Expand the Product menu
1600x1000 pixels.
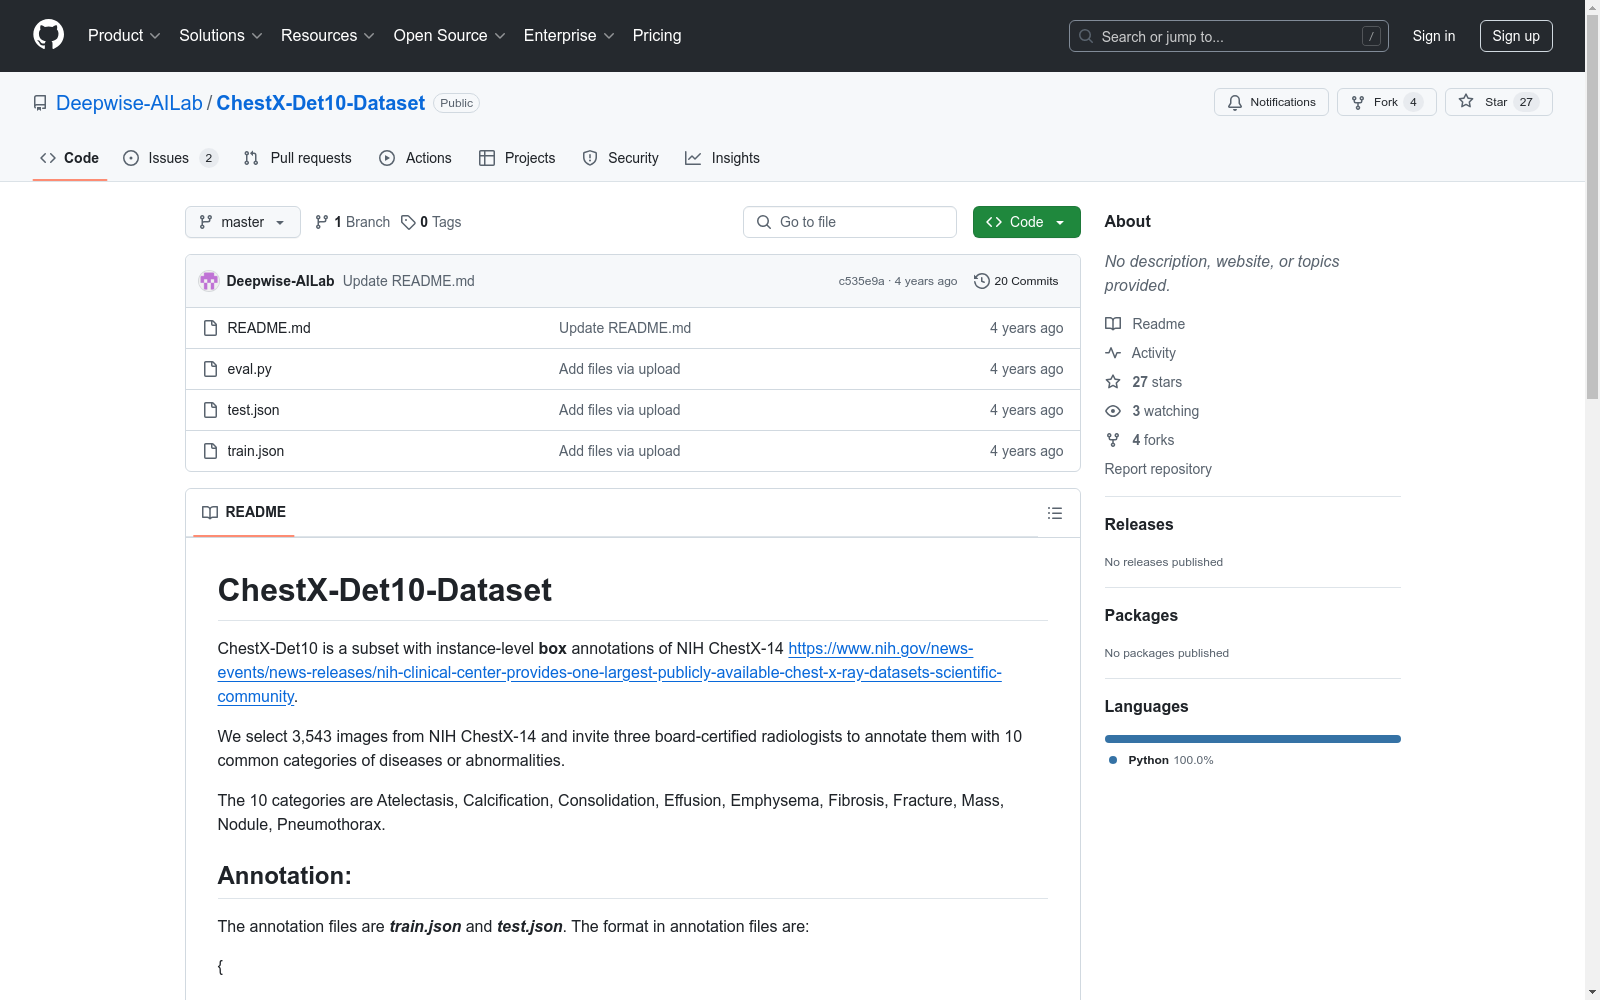click(124, 35)
